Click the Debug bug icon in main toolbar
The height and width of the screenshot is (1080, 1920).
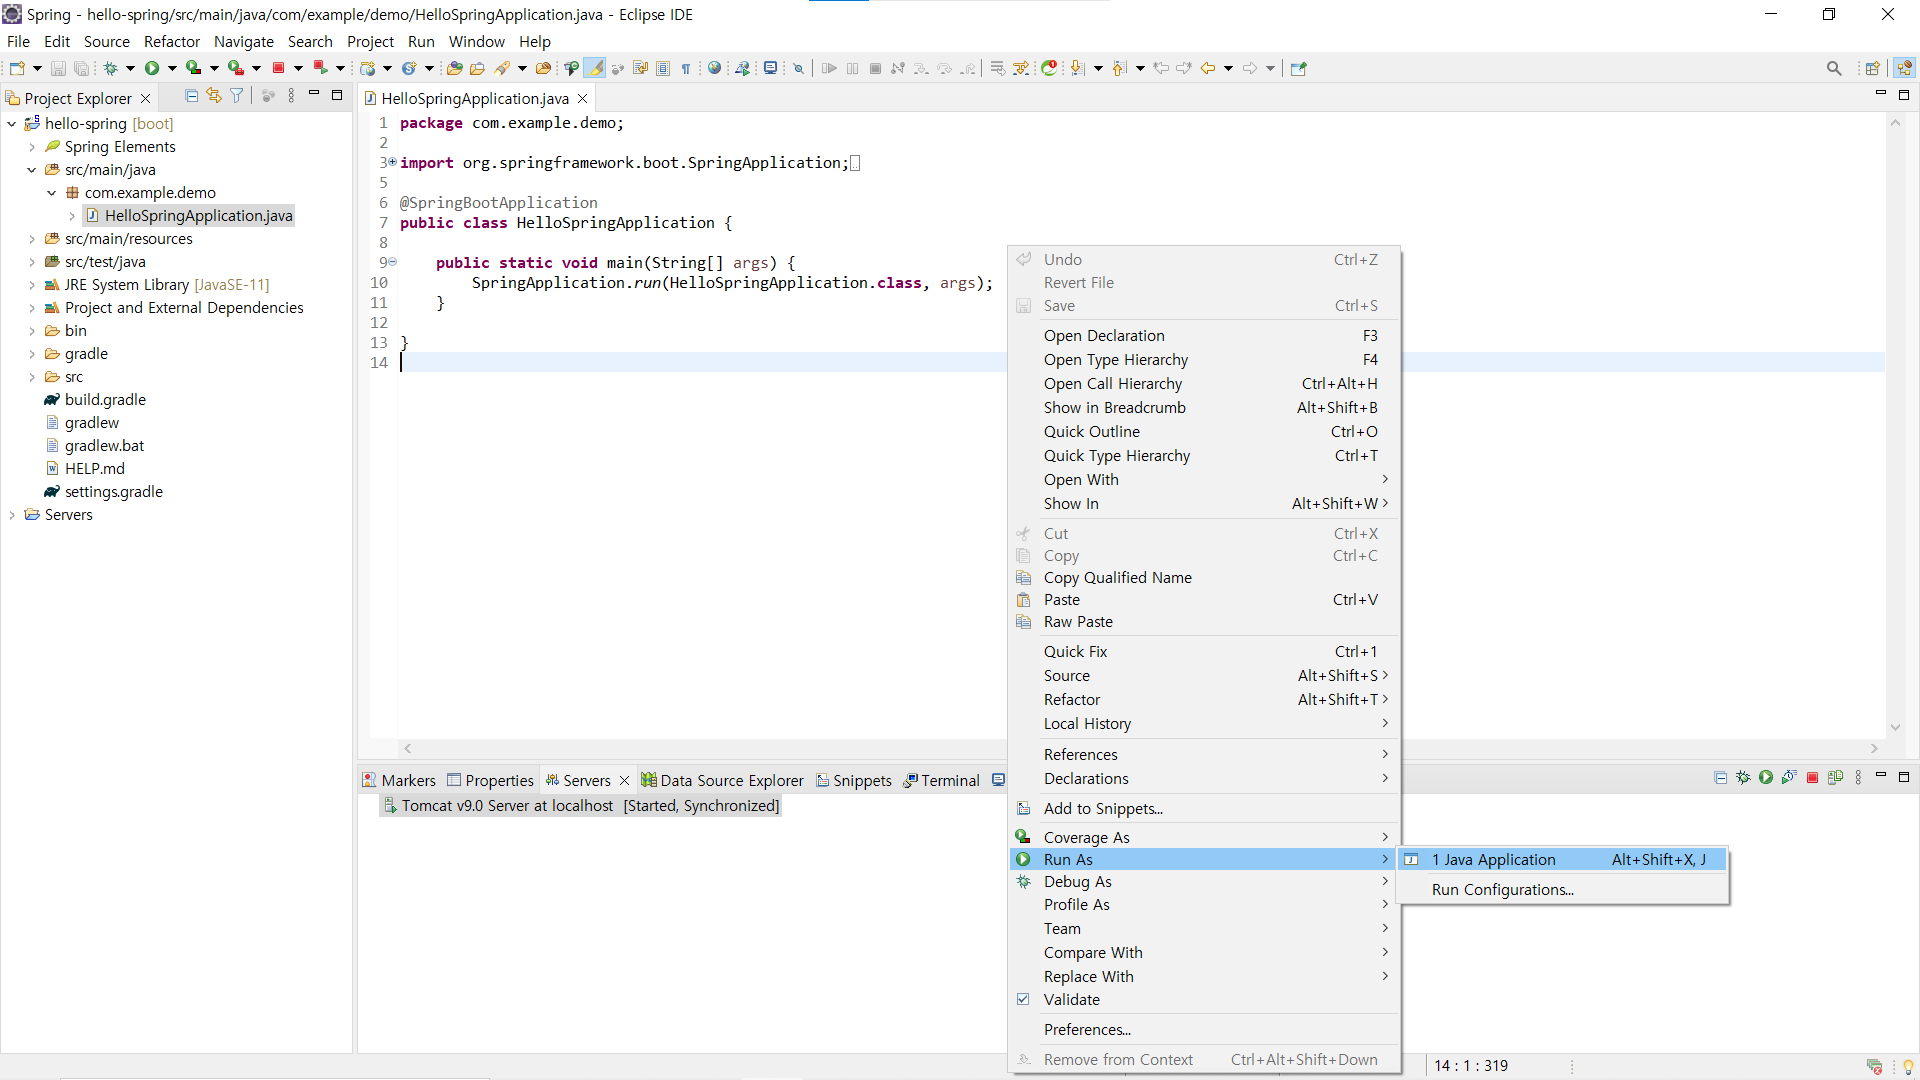[x=111, y=68]
